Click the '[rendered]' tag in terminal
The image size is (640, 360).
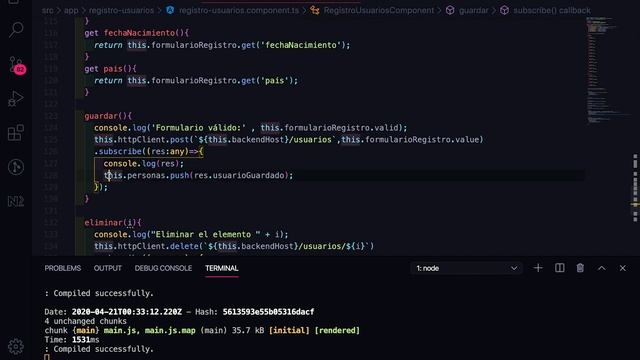click(337, 330)
